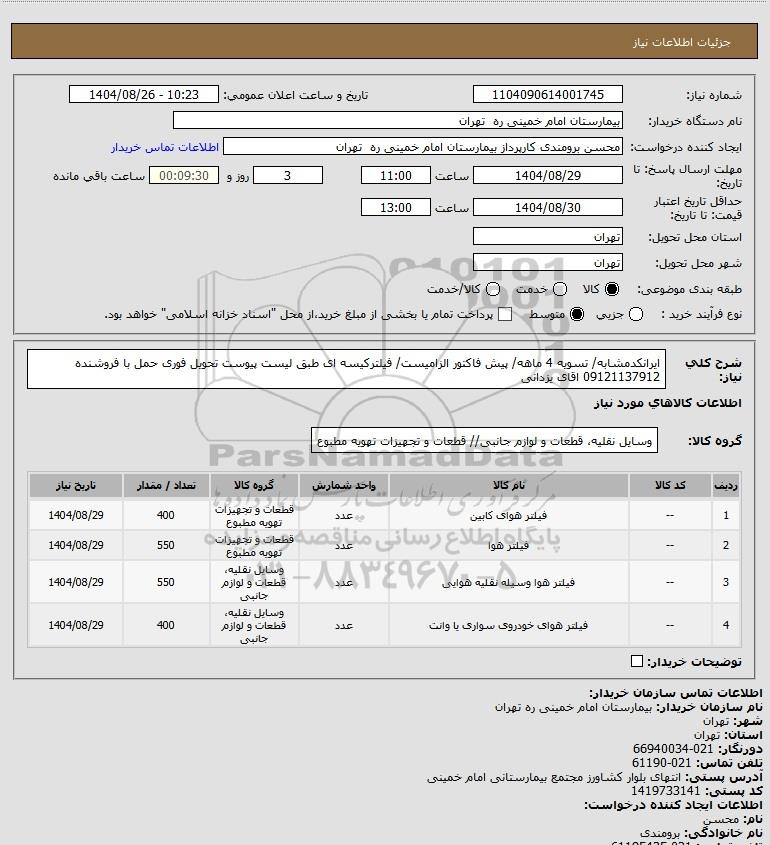This screenshot has height=845, width=770.
Task: Select the خدمت radio button
Action: (560, 289)
